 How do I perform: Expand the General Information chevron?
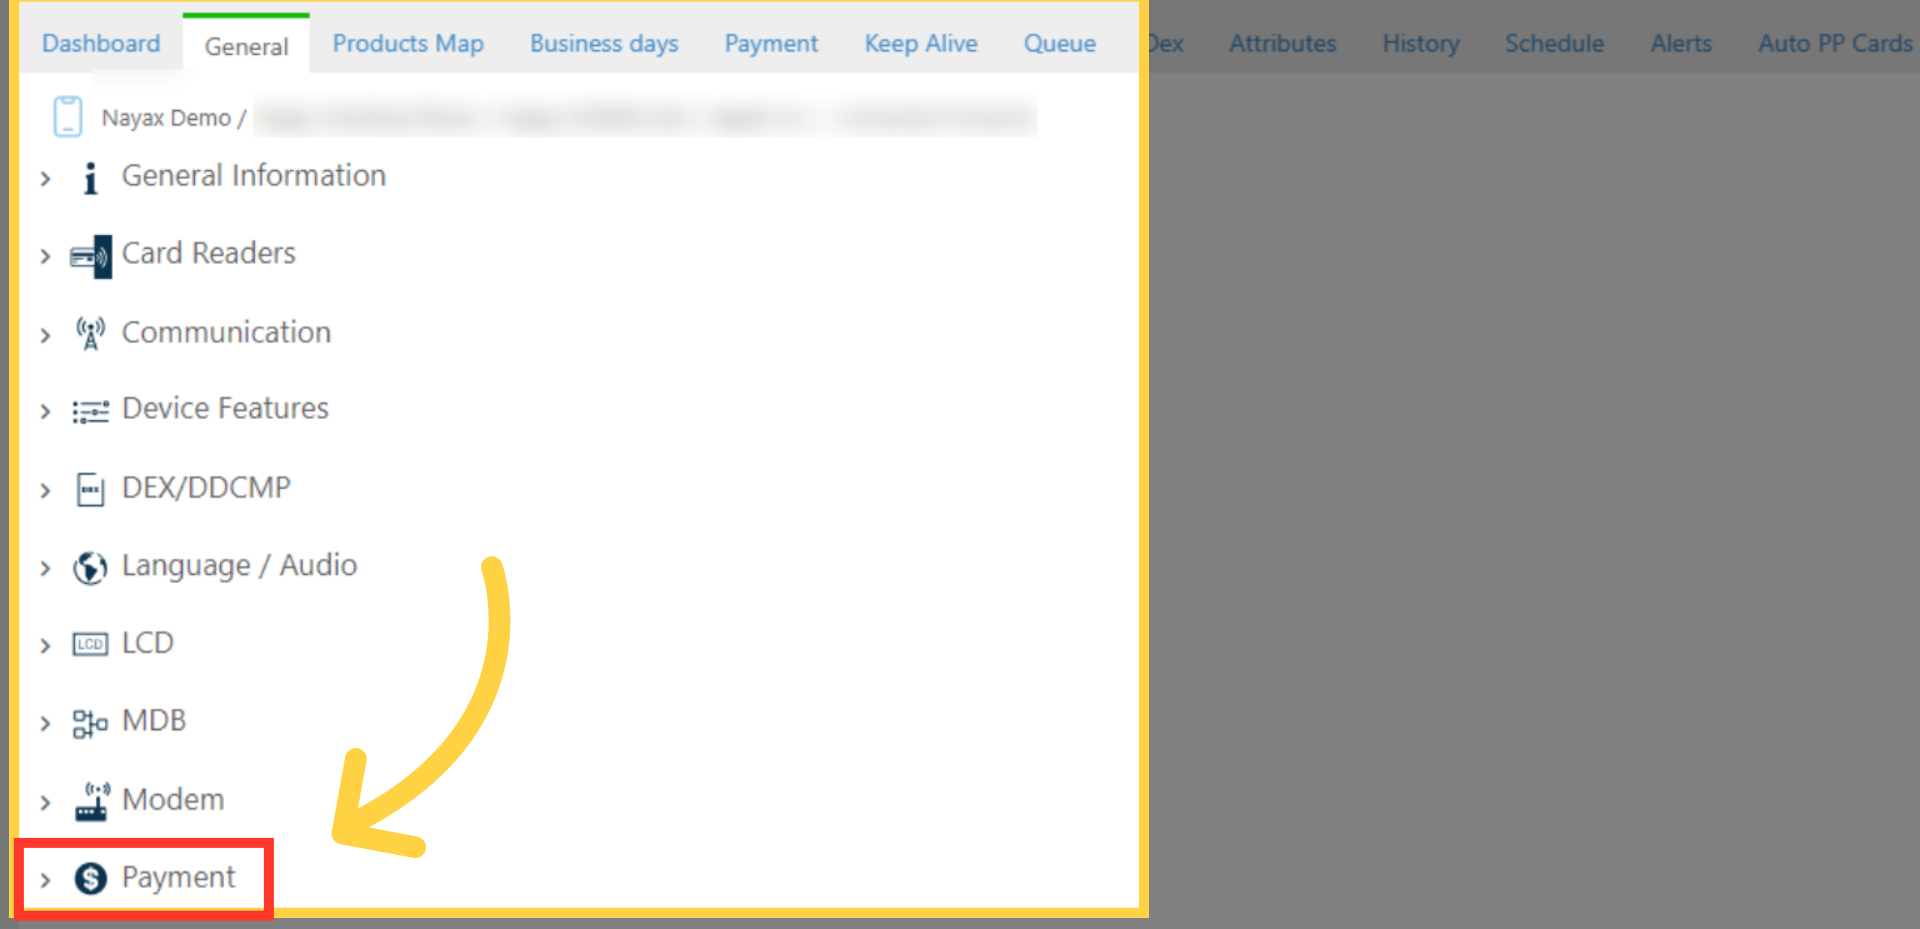tap(45, 179)
